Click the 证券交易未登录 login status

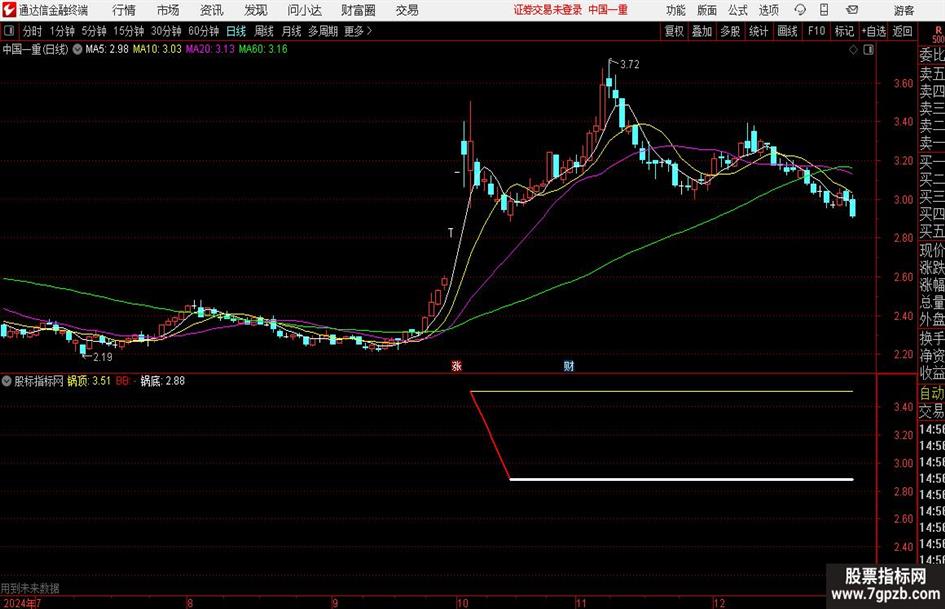[548, 10]
